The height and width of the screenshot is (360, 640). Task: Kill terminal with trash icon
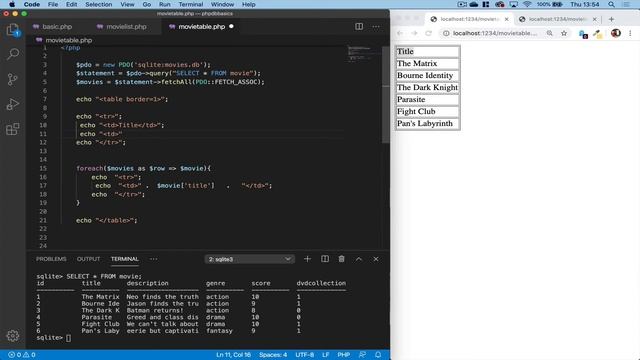[x=342, y=259]
